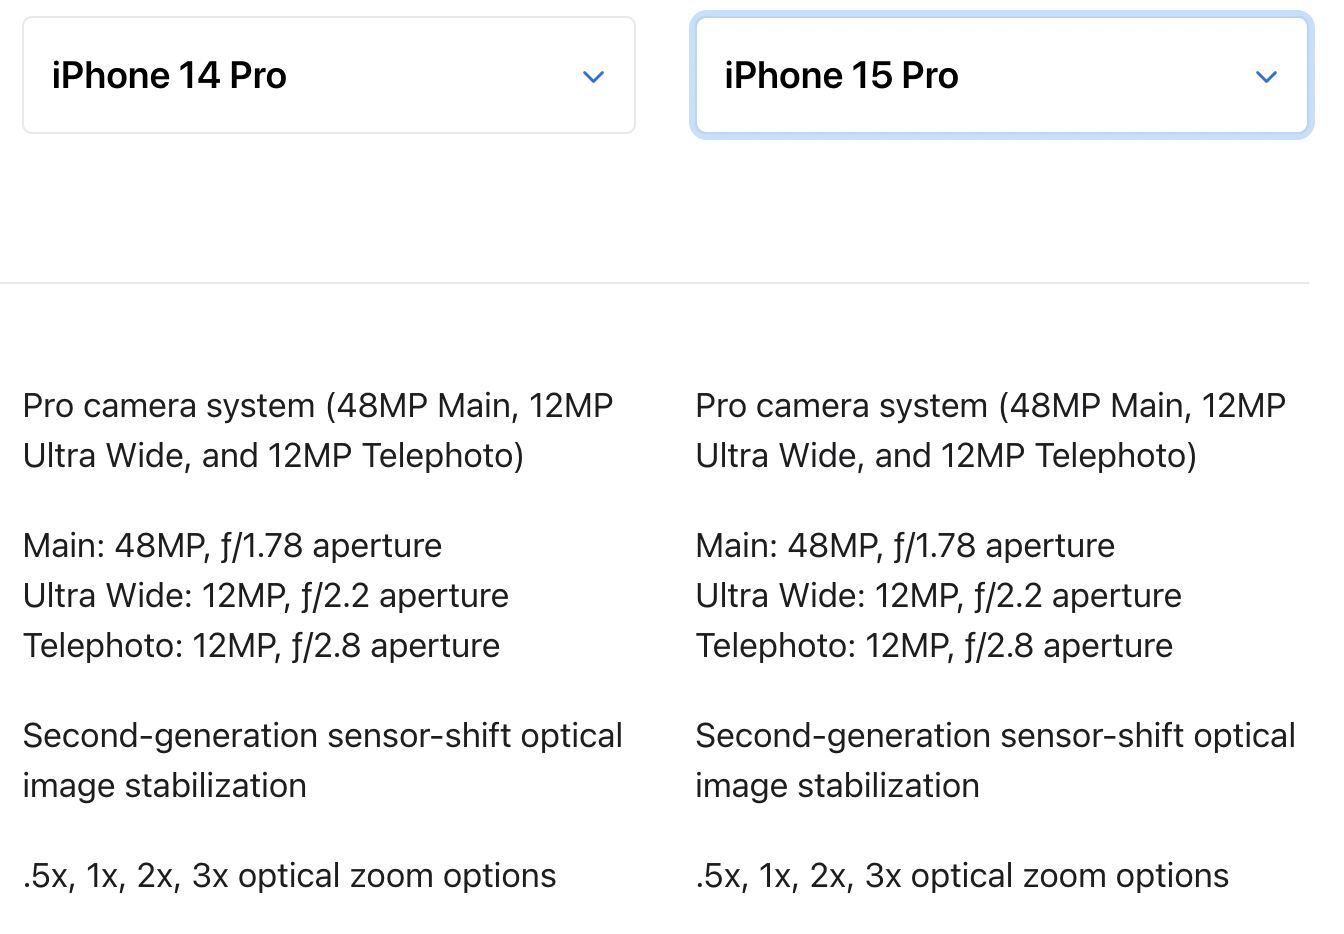The height and width of the screenshot is (934, 1344).
Task: Click "image stabilization" text under iPhone 15 Pro
Action: pos(837,786)
